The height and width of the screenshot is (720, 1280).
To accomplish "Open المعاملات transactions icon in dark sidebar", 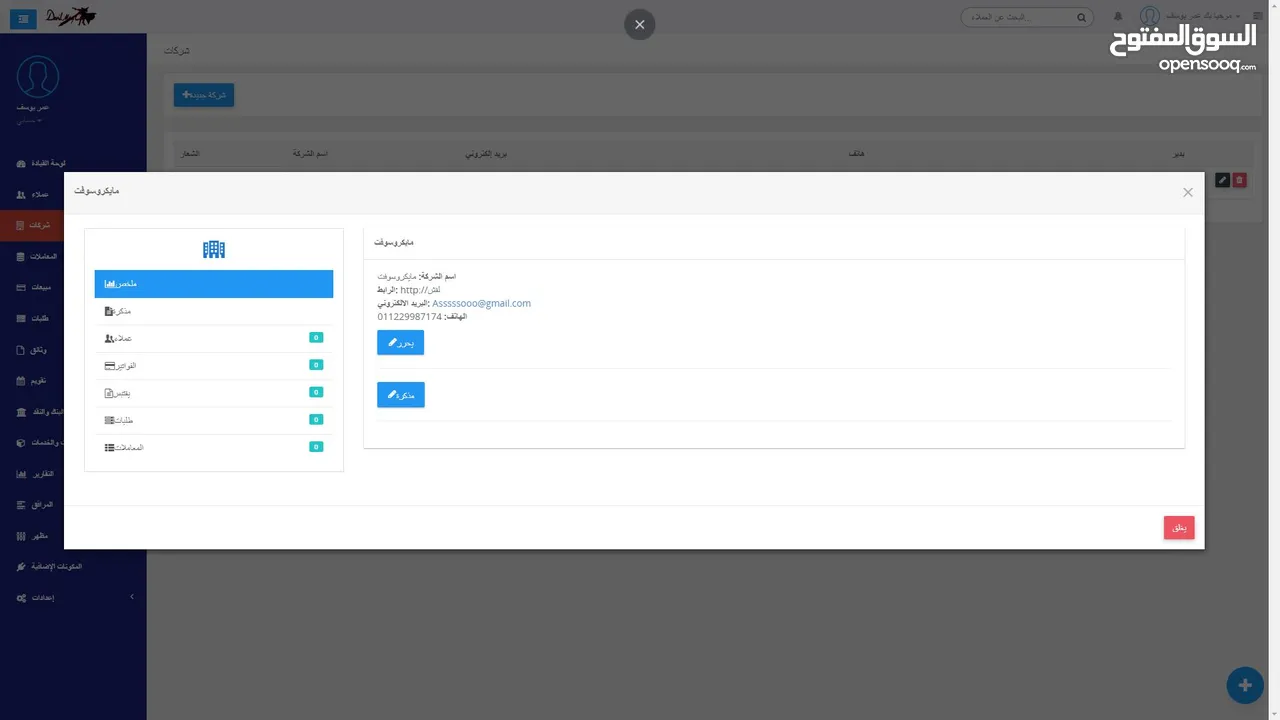I will point(22,256).
